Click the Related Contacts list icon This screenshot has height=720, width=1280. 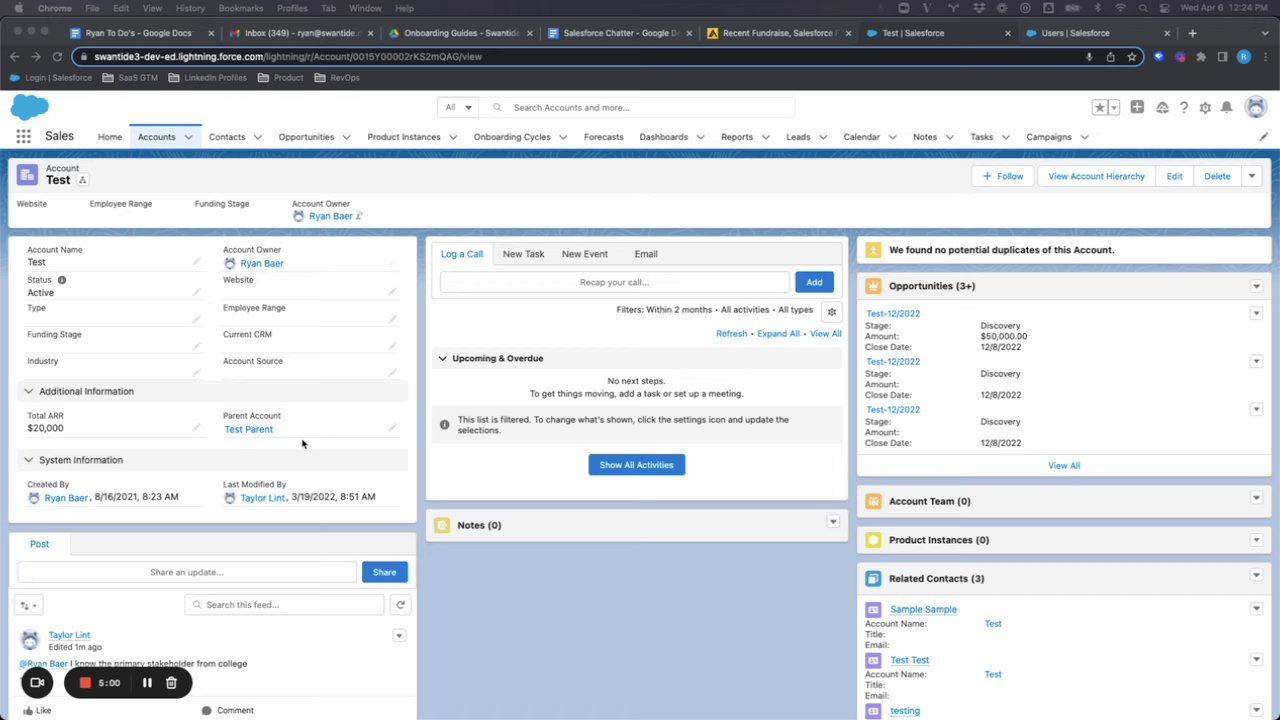(x=873, y=579)
